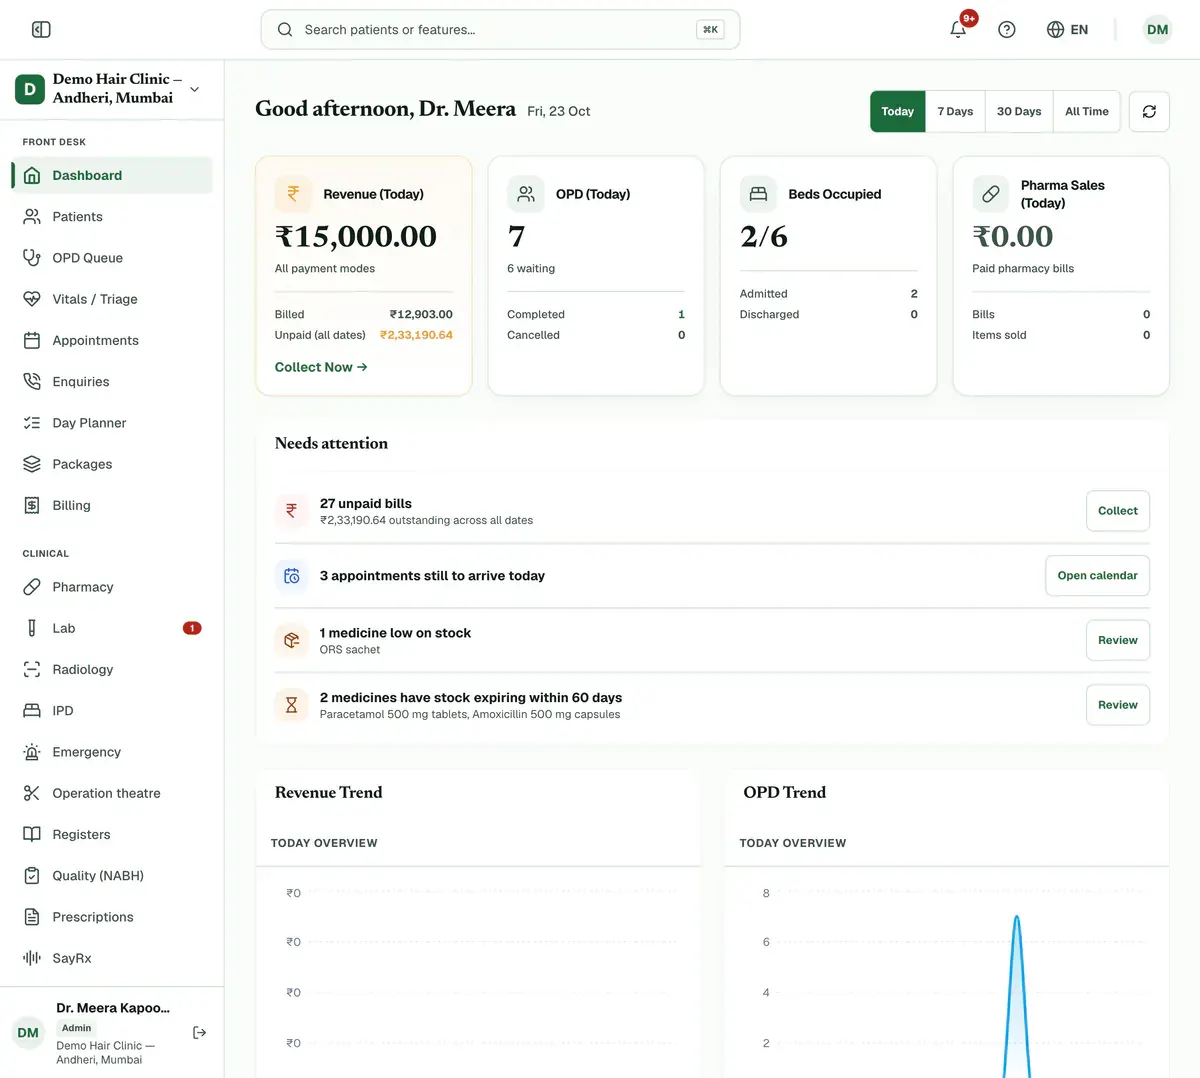Open Lab module
The width and height of the screenshot is (1200, 1078).
coord(112,628)
